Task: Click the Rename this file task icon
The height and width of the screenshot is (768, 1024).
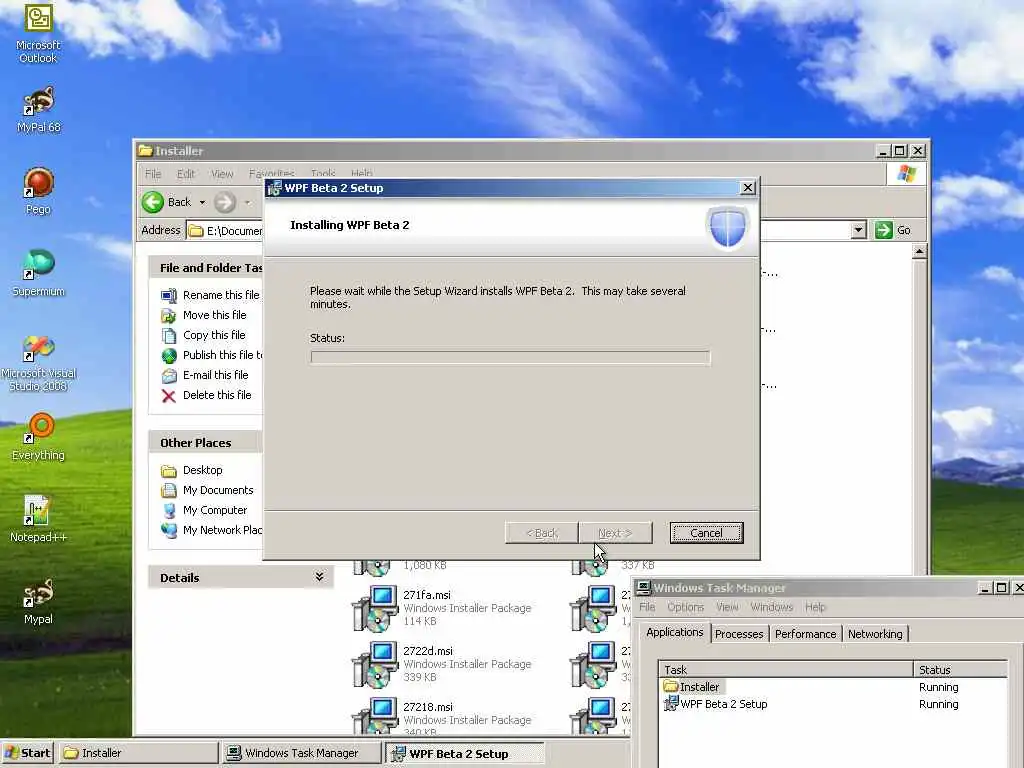Action: click(x=168, y=295)
